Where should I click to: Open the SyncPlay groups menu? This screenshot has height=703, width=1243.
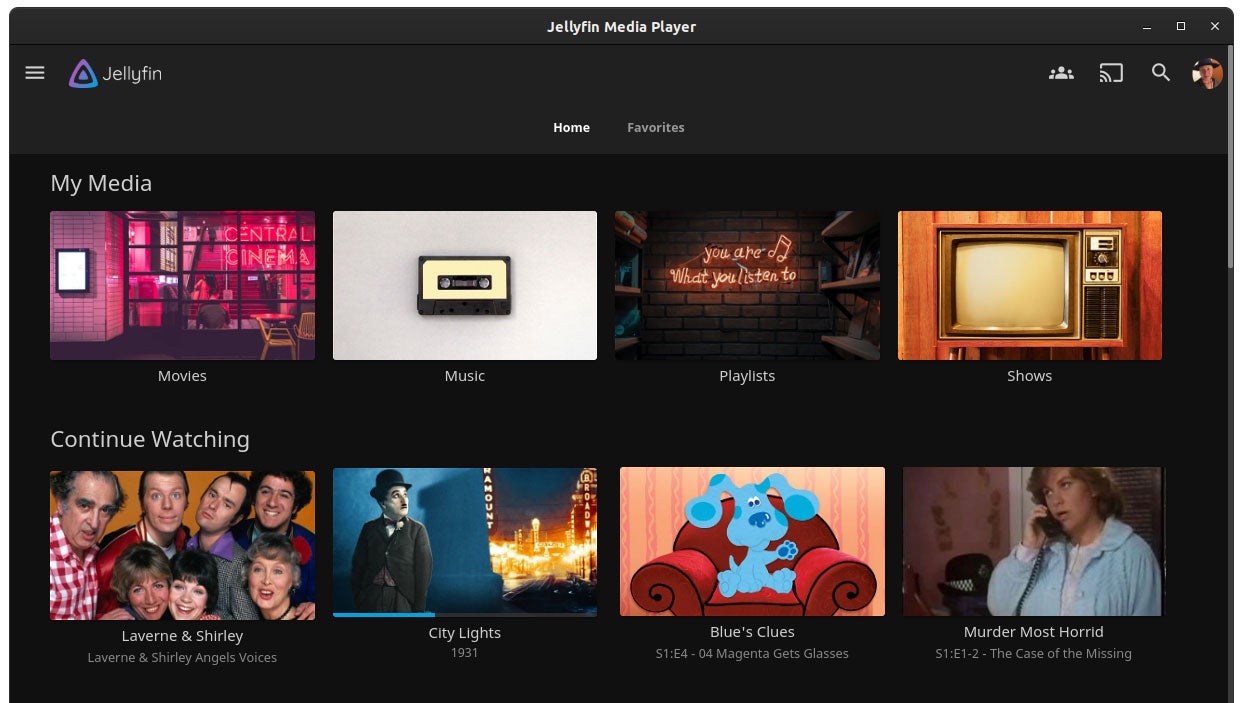tap(1061, 72)
